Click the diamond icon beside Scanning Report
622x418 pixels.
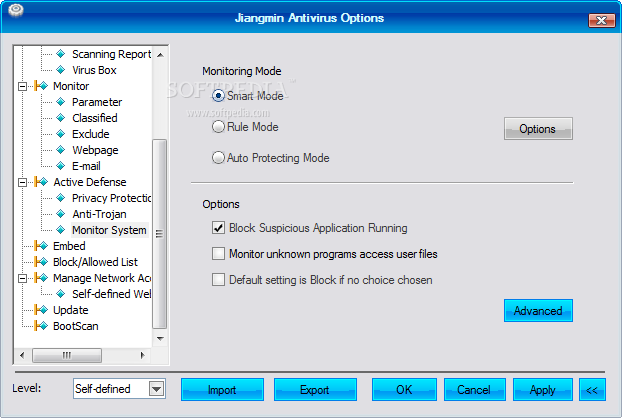pyautogui.click(x=61, y=54)
